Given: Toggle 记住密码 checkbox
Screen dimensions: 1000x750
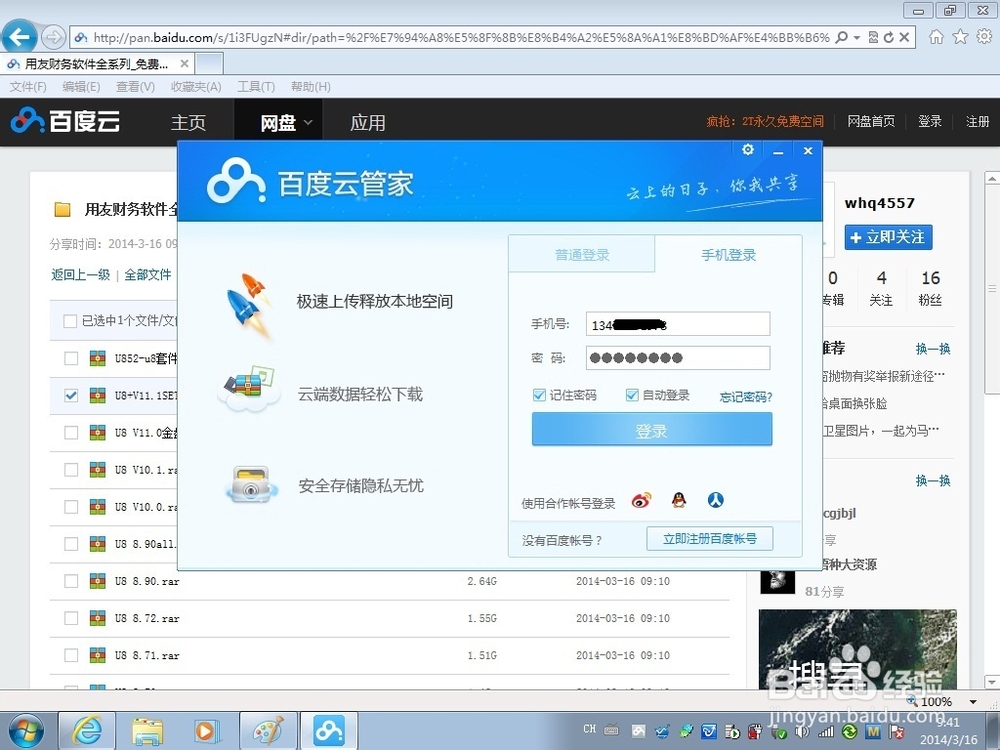Looking at the screenshot, I should pos(539,395).
